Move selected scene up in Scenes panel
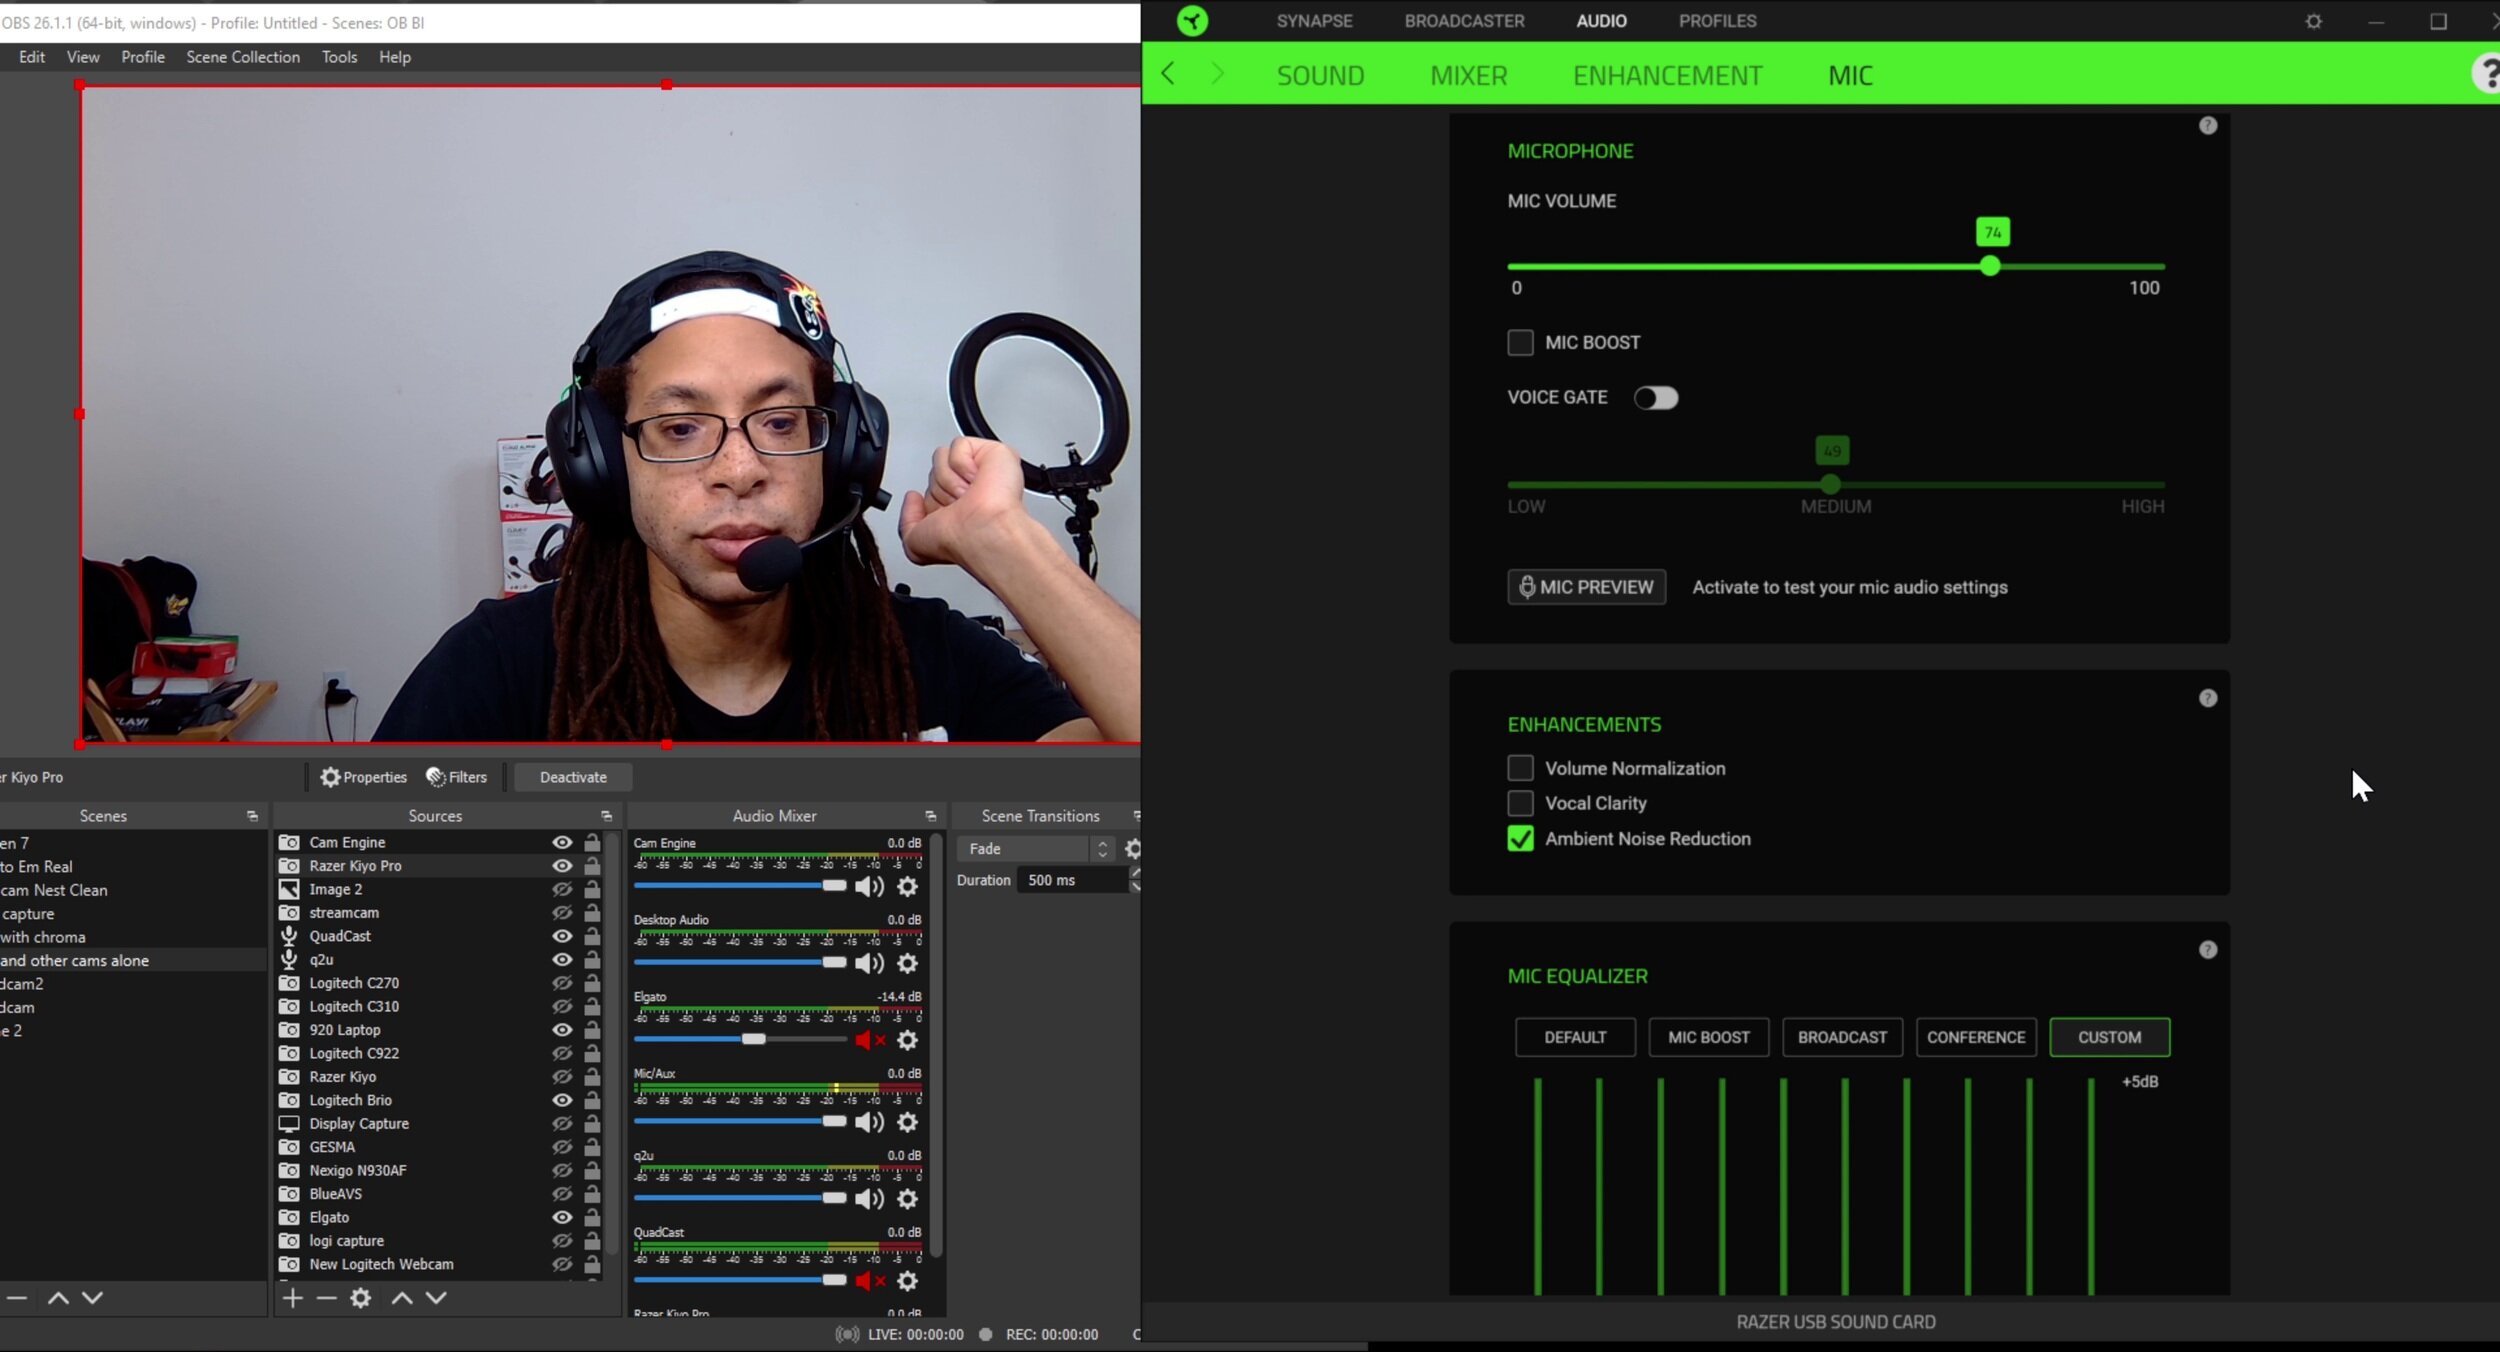2500x1352 pixels. (x=58, y=1299)
